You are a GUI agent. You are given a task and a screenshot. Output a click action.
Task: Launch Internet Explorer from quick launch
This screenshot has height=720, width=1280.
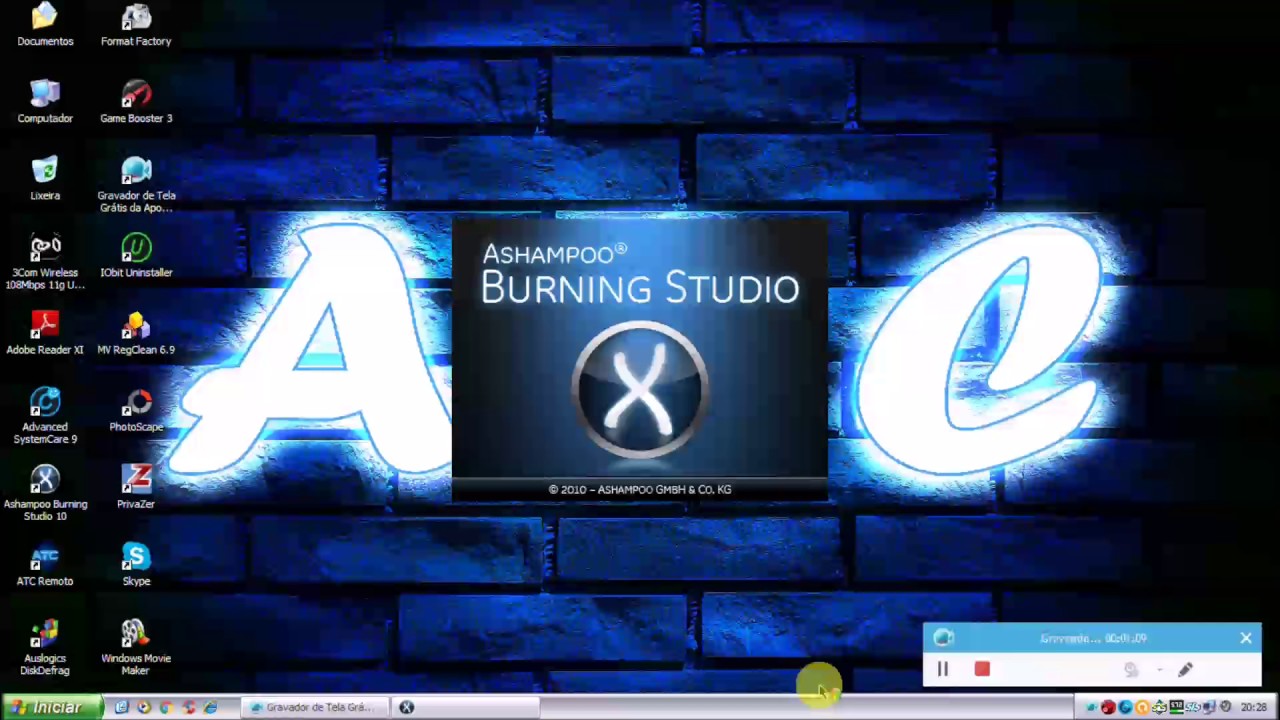(210, 707)
